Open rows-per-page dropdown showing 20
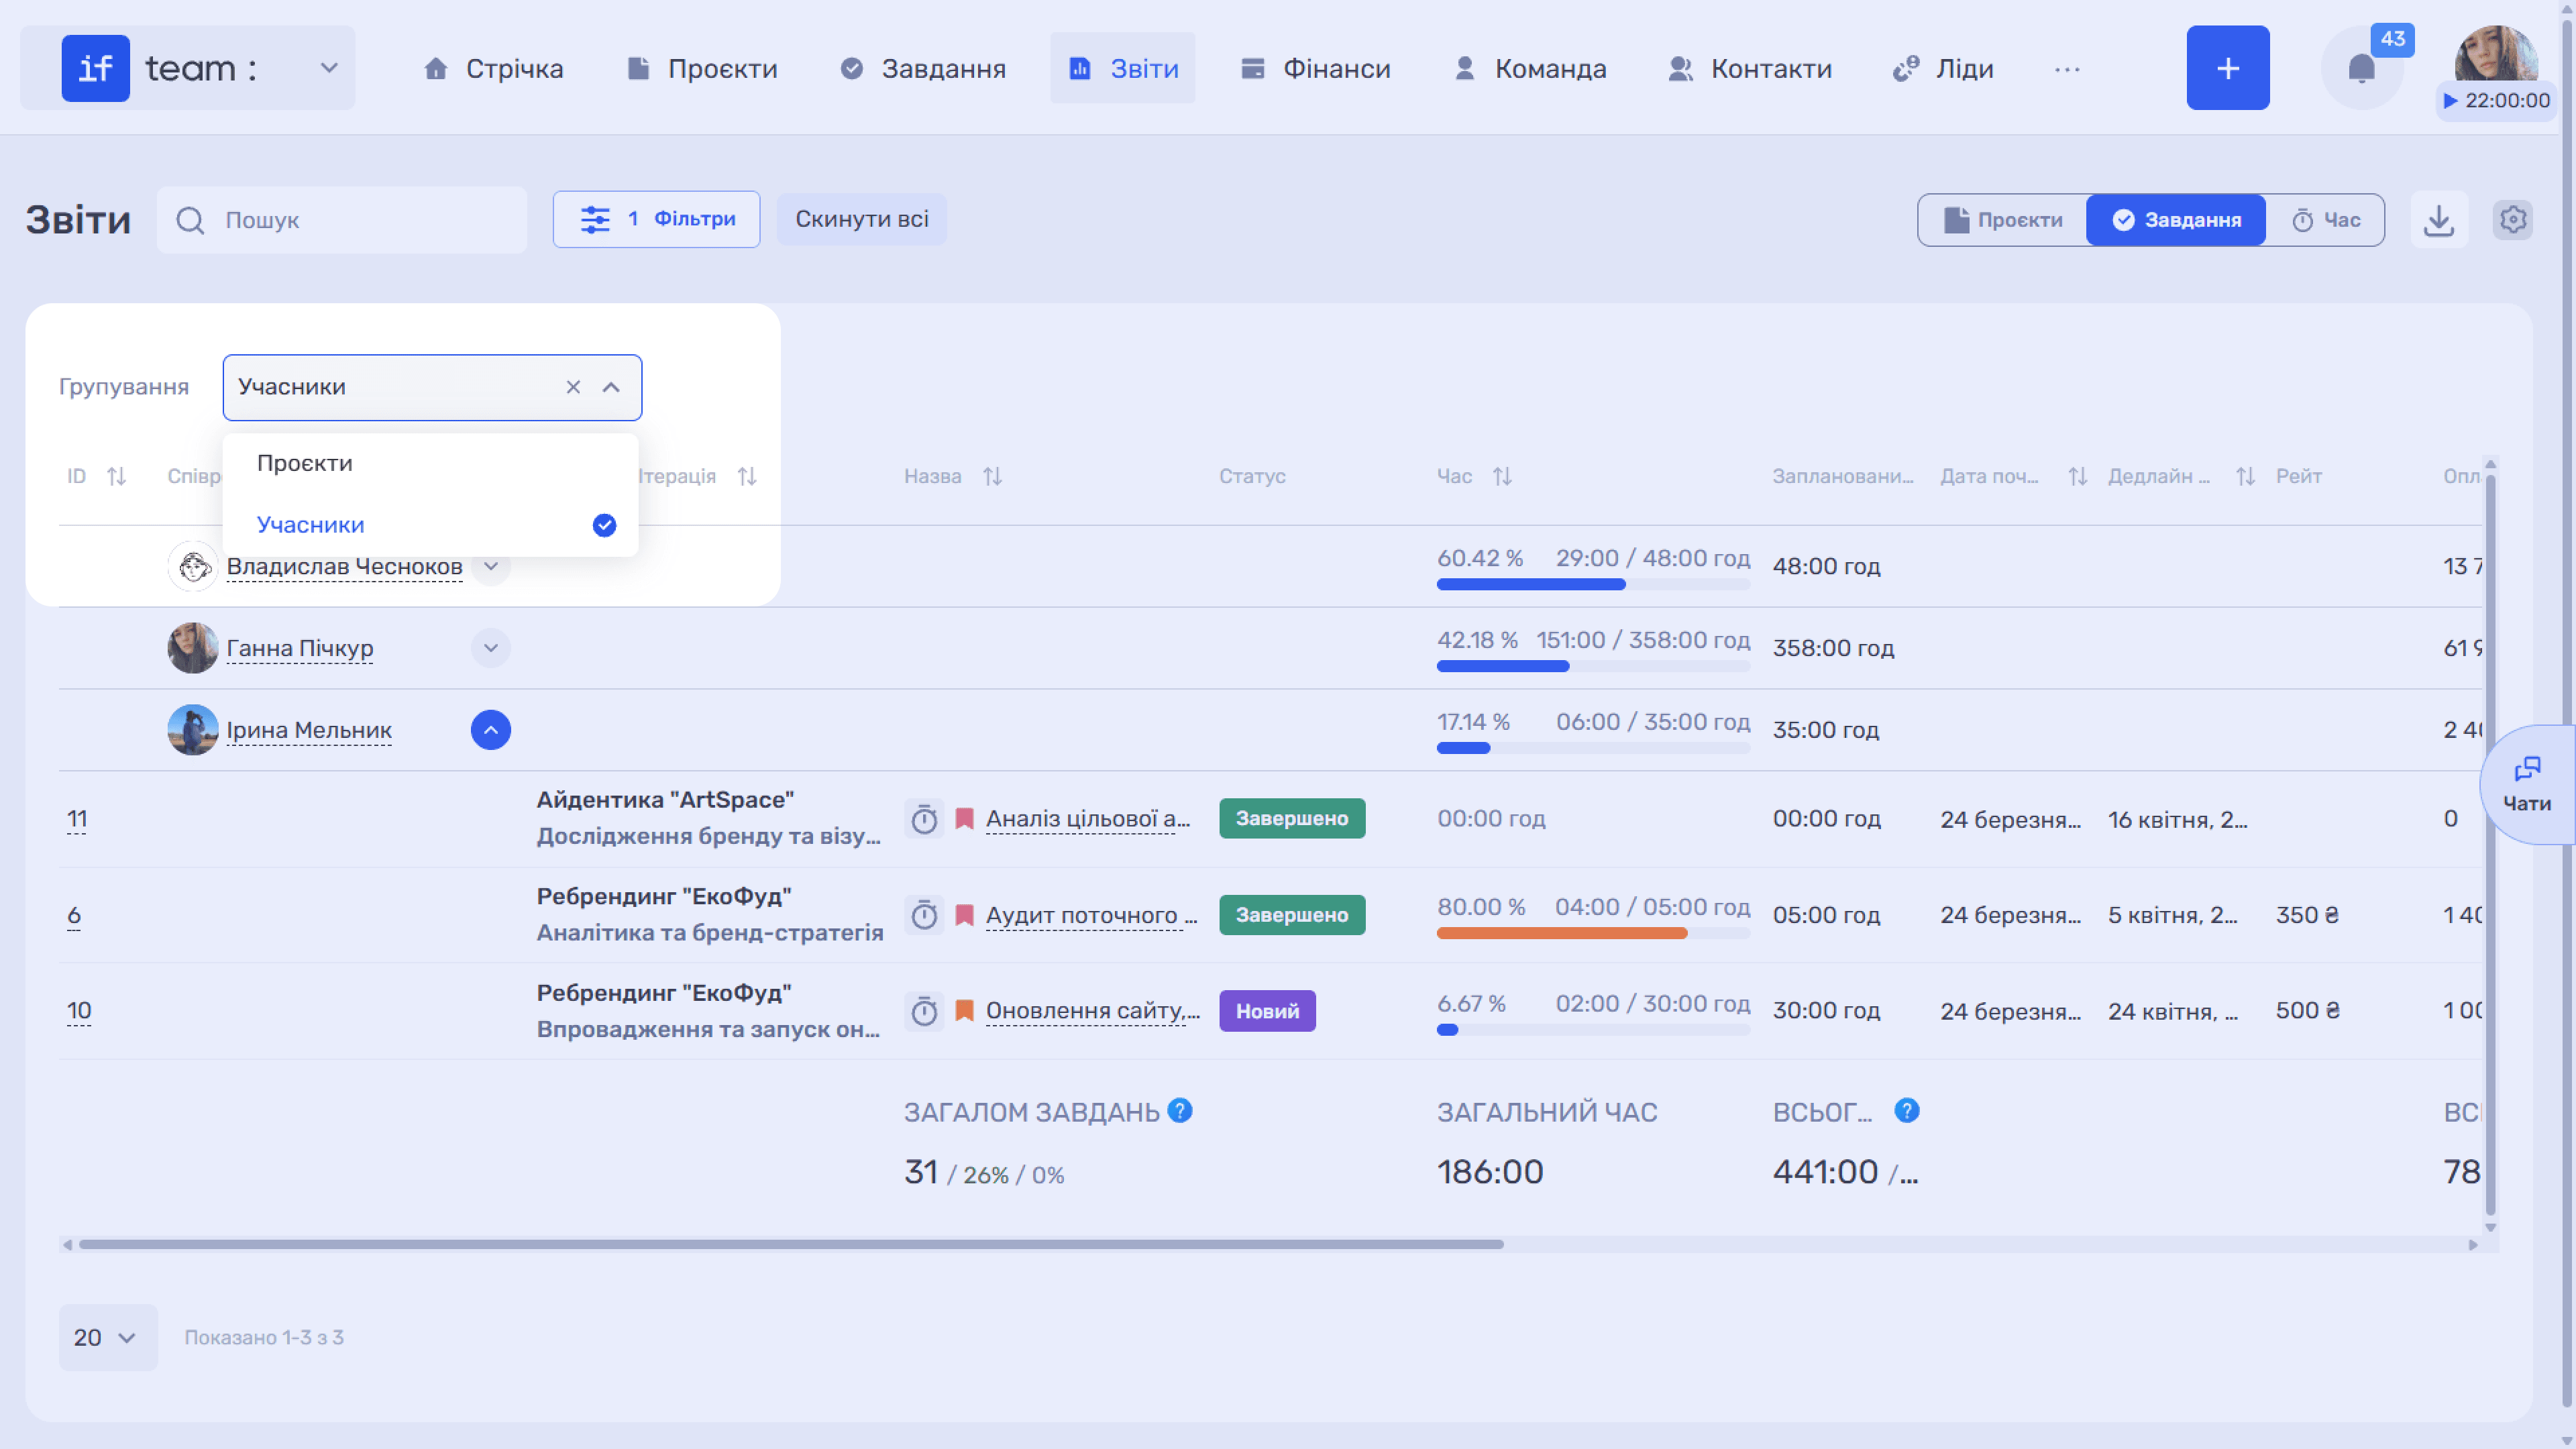The width and height of the screenshot is (2576, 1449). click(107, 1337)
